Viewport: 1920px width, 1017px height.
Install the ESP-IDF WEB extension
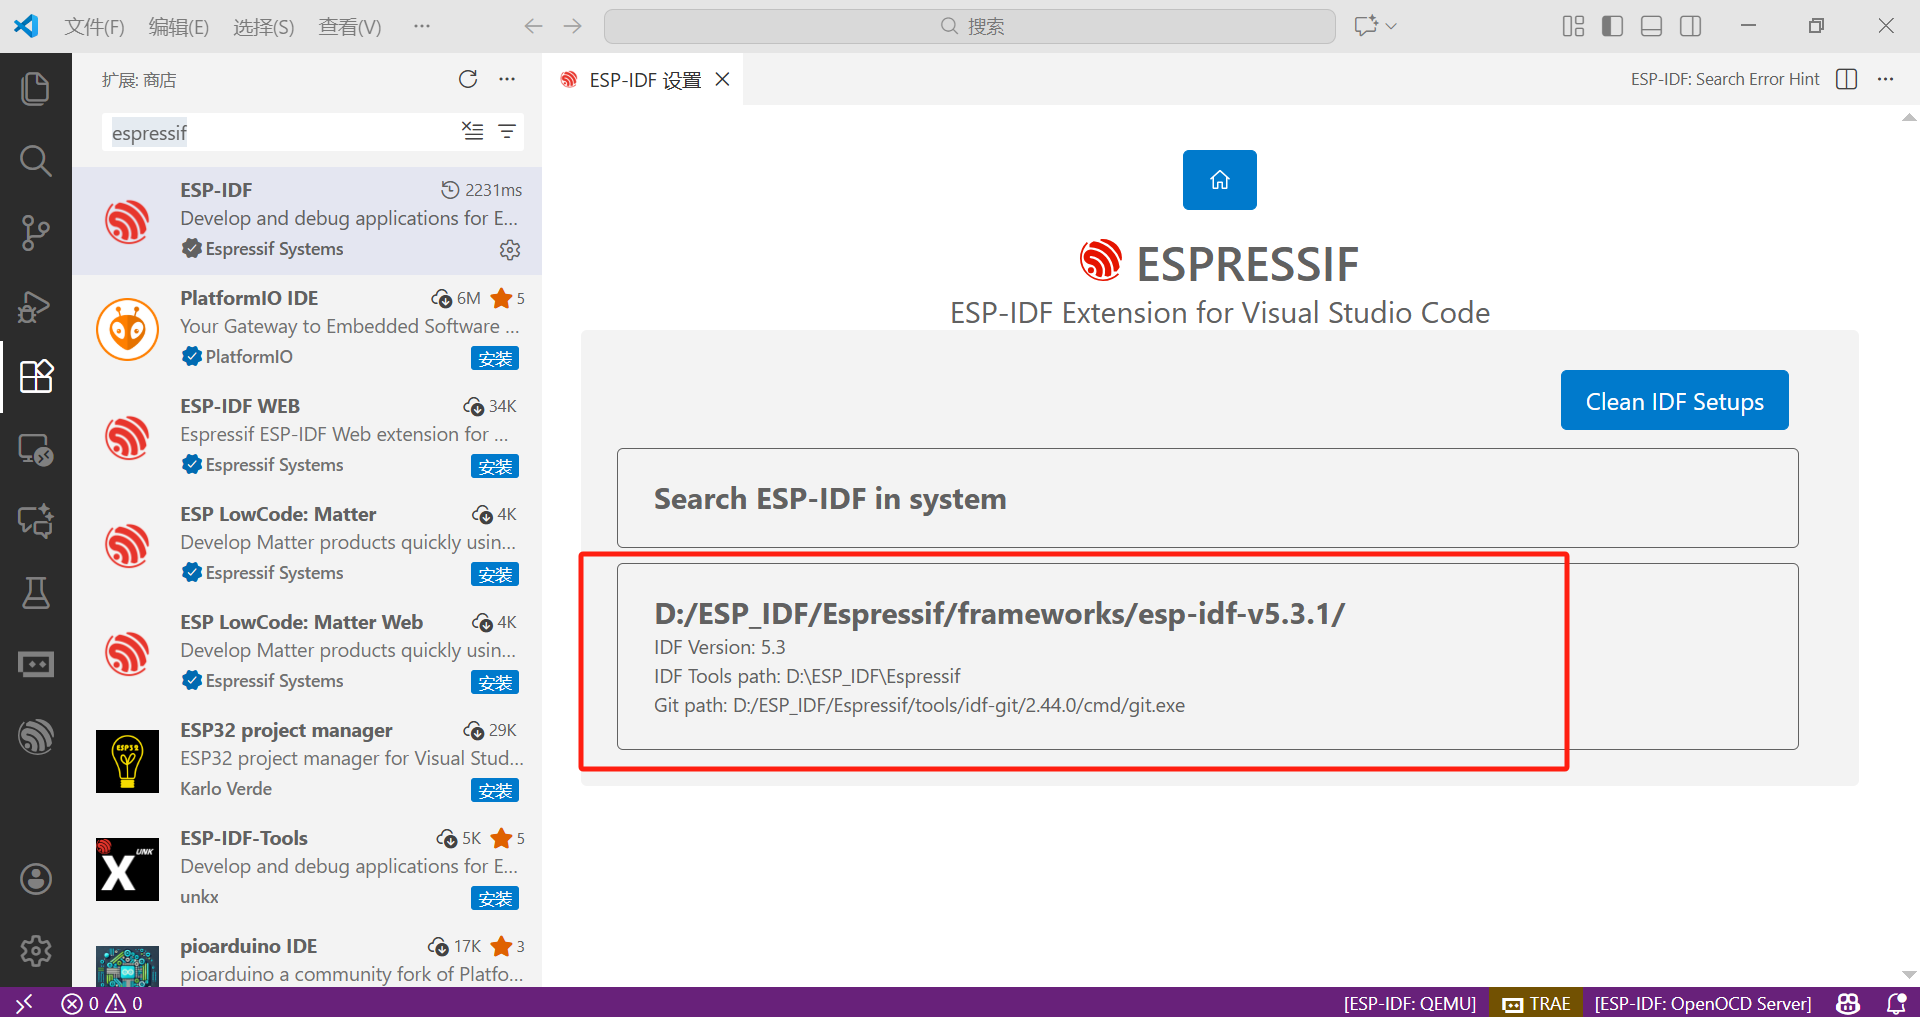coord(495,466)
